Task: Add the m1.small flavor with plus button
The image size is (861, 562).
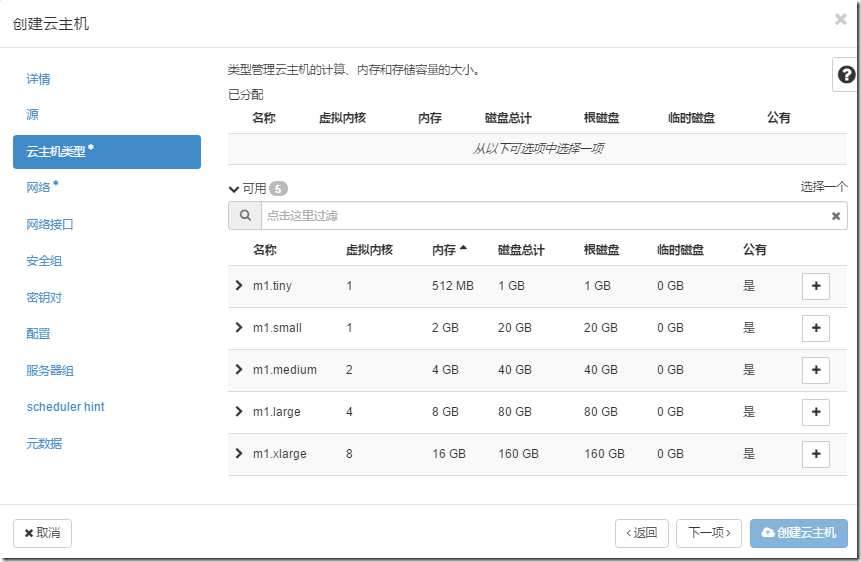Action: [815, 328]
